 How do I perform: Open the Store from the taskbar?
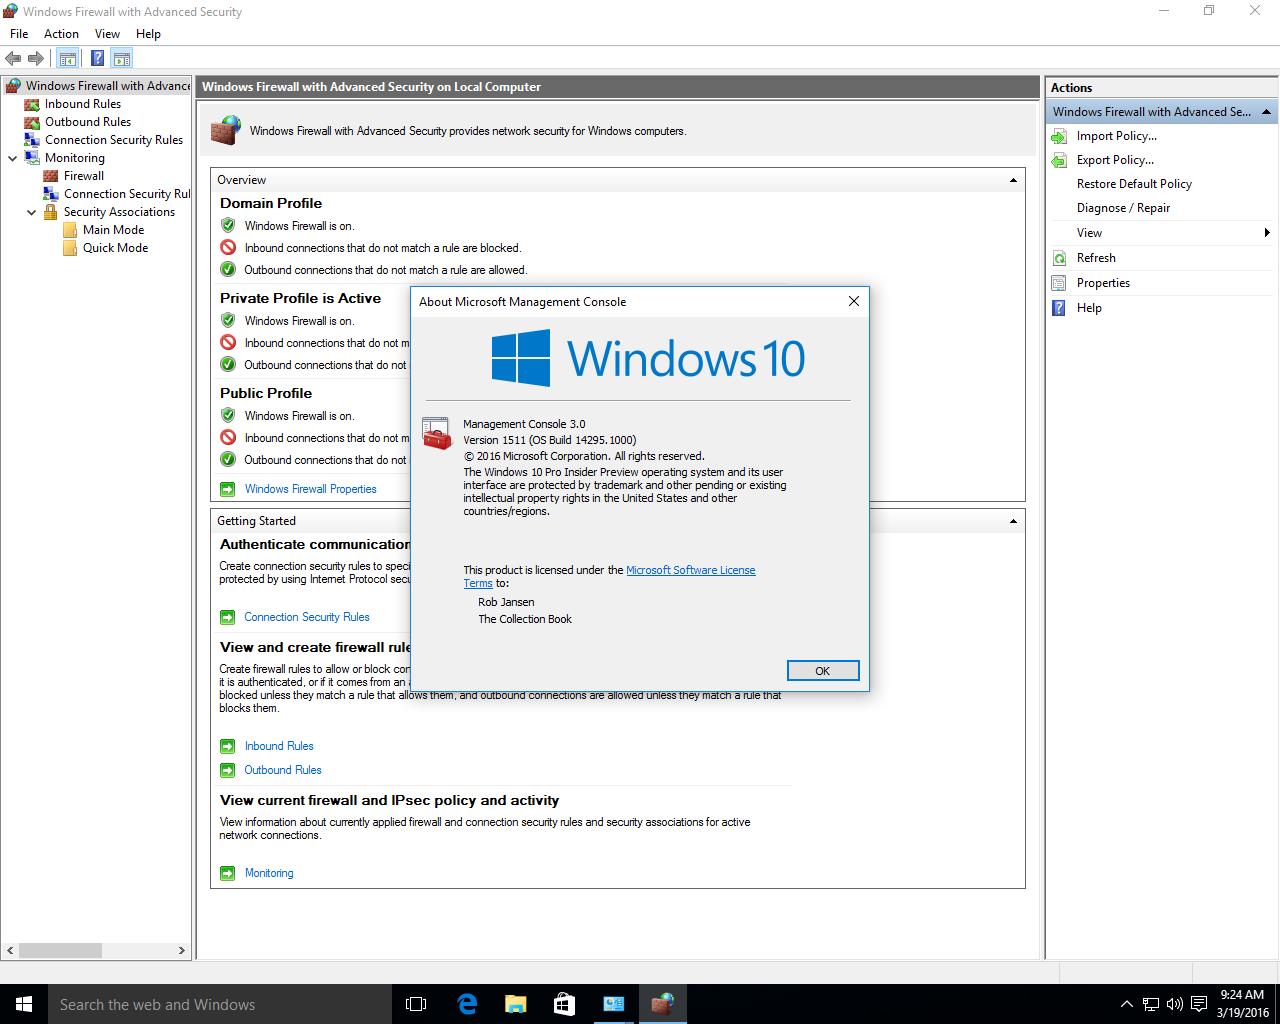(x=564, y=1004)
